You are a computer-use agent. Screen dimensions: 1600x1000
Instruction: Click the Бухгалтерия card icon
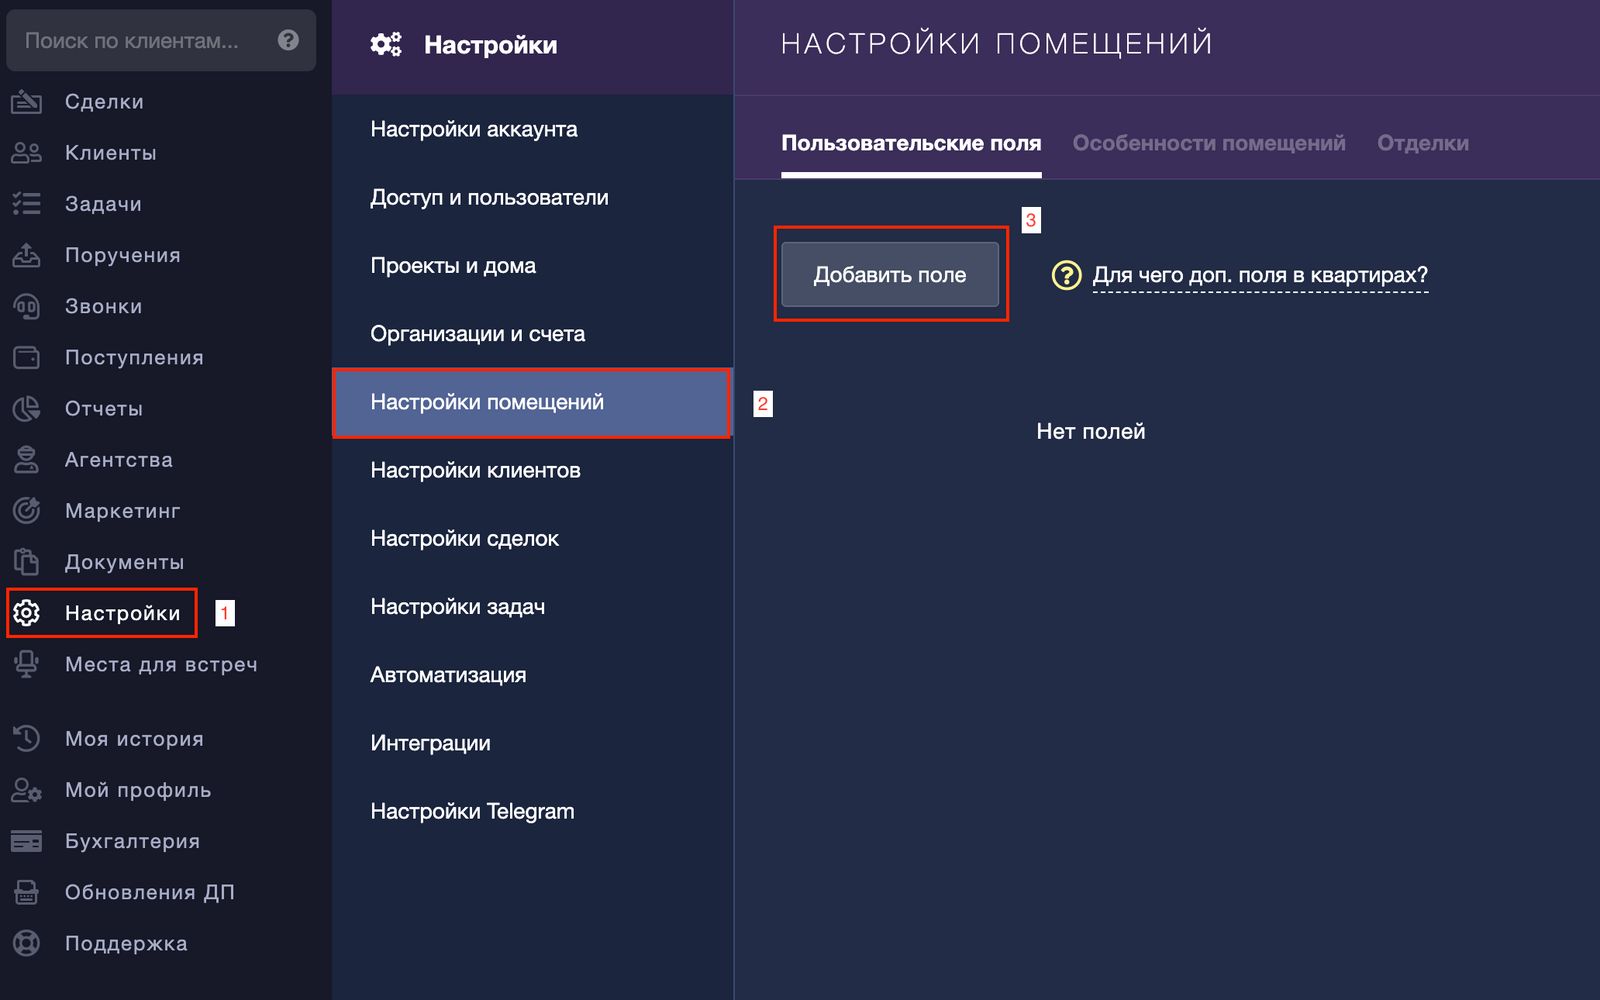tap(27, 841)
